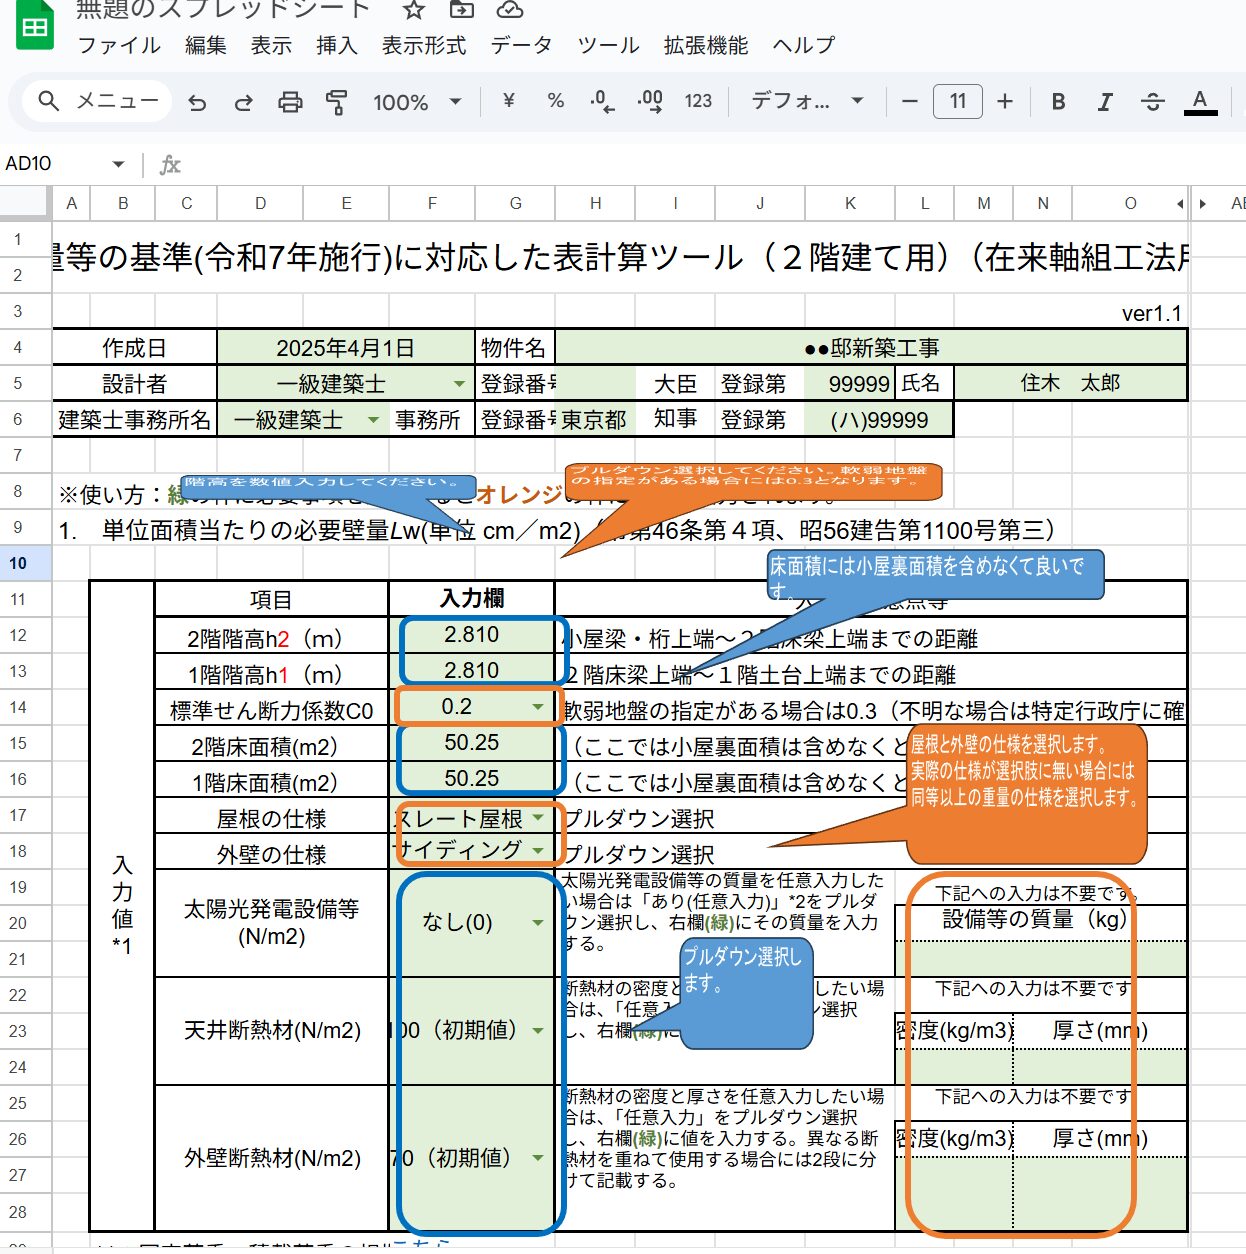Open the ヘルプ menu
The width and height of the screenshot is (1246, 1254).
(804, 45)
